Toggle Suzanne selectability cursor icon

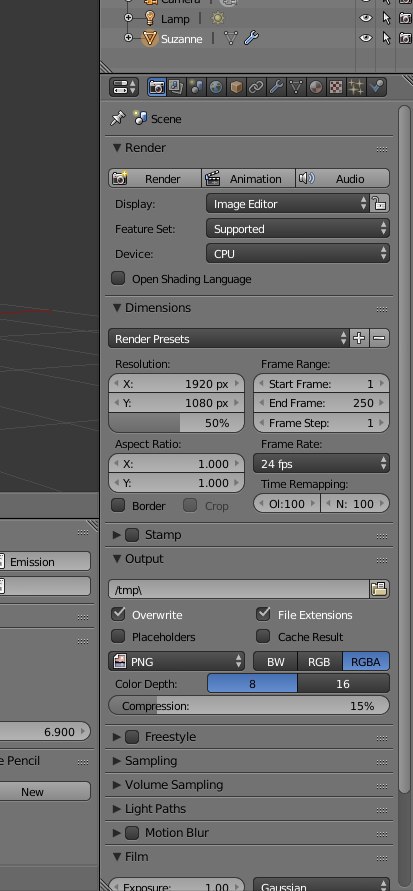coord(386,38)
